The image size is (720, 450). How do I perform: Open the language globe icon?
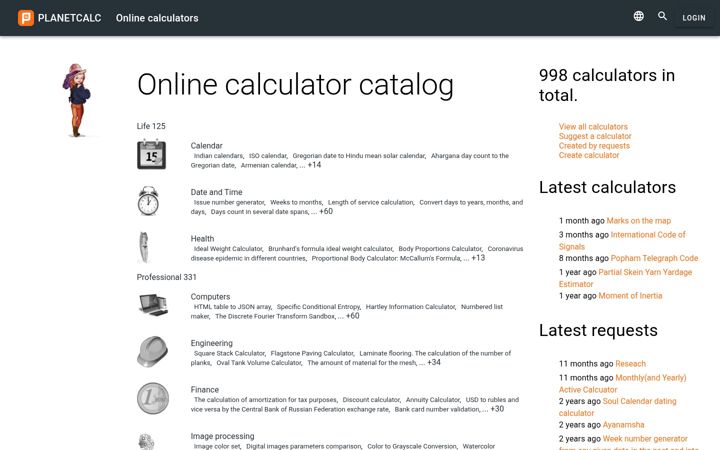pyautogui.click(x=638, y=16)
